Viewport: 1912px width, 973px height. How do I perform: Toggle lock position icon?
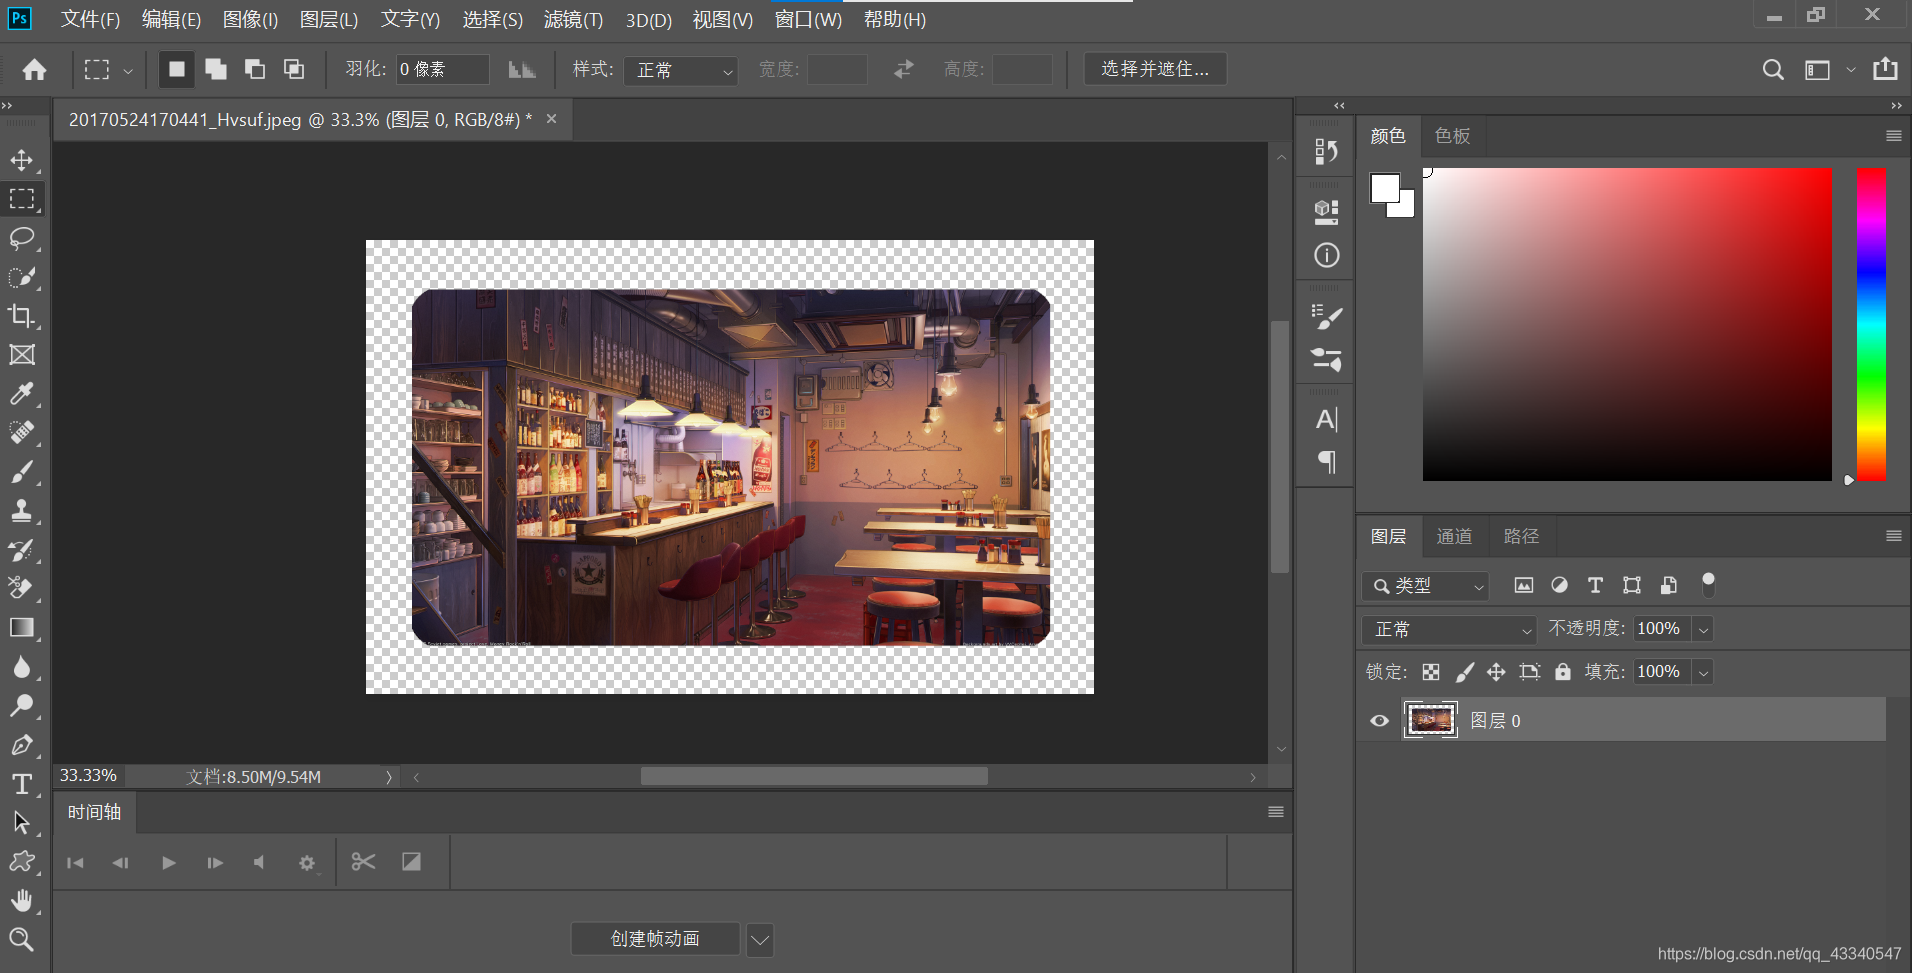point(1496,672)
